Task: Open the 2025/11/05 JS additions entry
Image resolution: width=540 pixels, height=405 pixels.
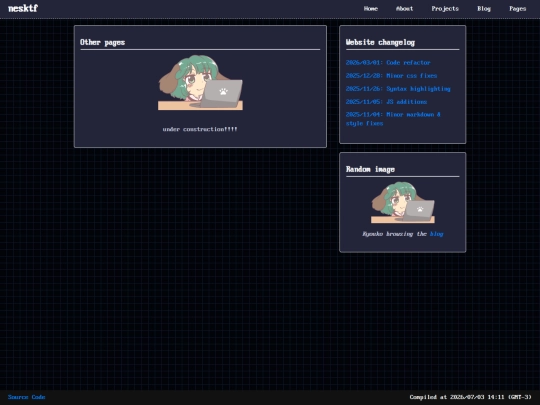Action: [x=386, y=102]
